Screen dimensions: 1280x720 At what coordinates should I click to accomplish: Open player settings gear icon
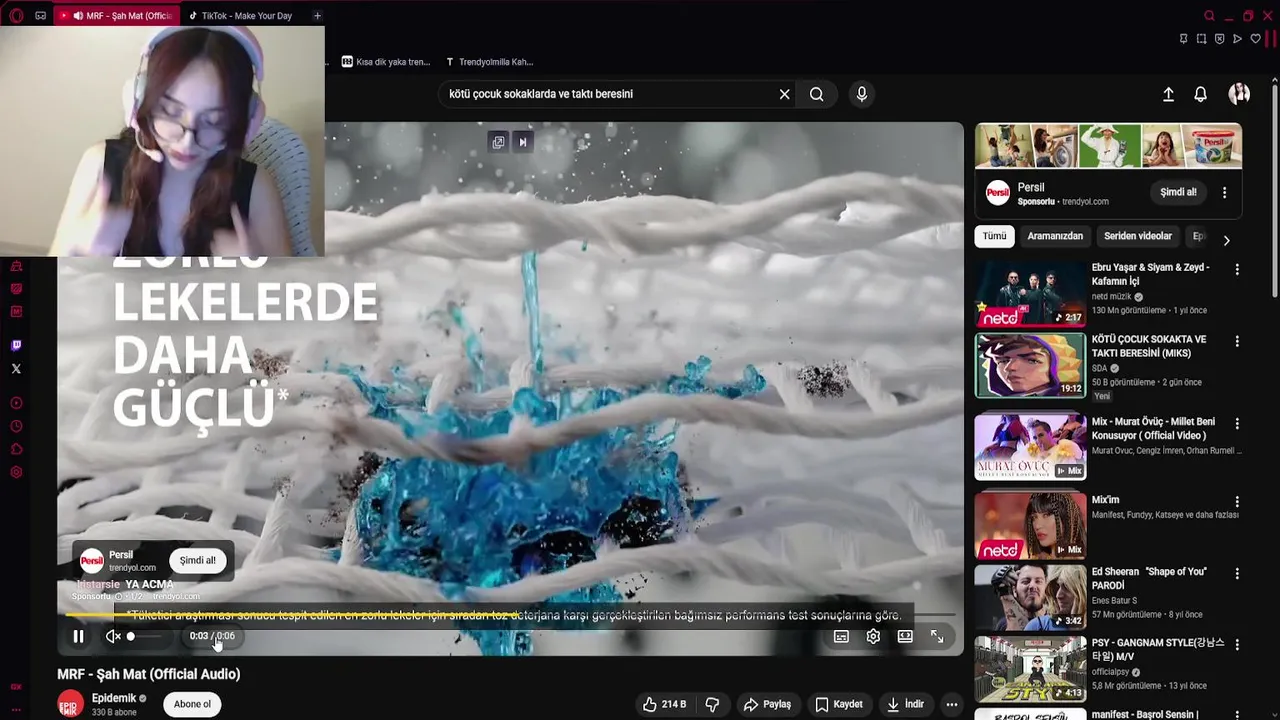(873, 636)
